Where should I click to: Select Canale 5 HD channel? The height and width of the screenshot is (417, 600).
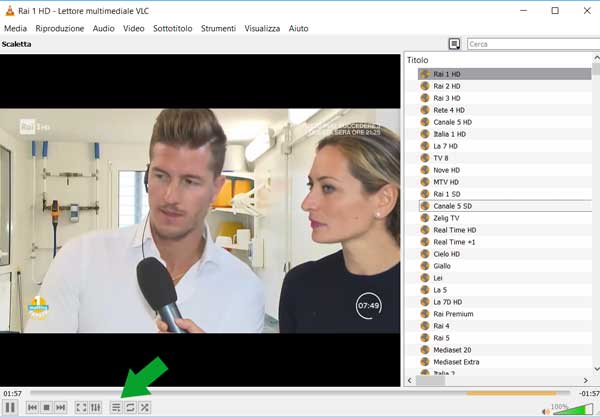click(504, 122)
